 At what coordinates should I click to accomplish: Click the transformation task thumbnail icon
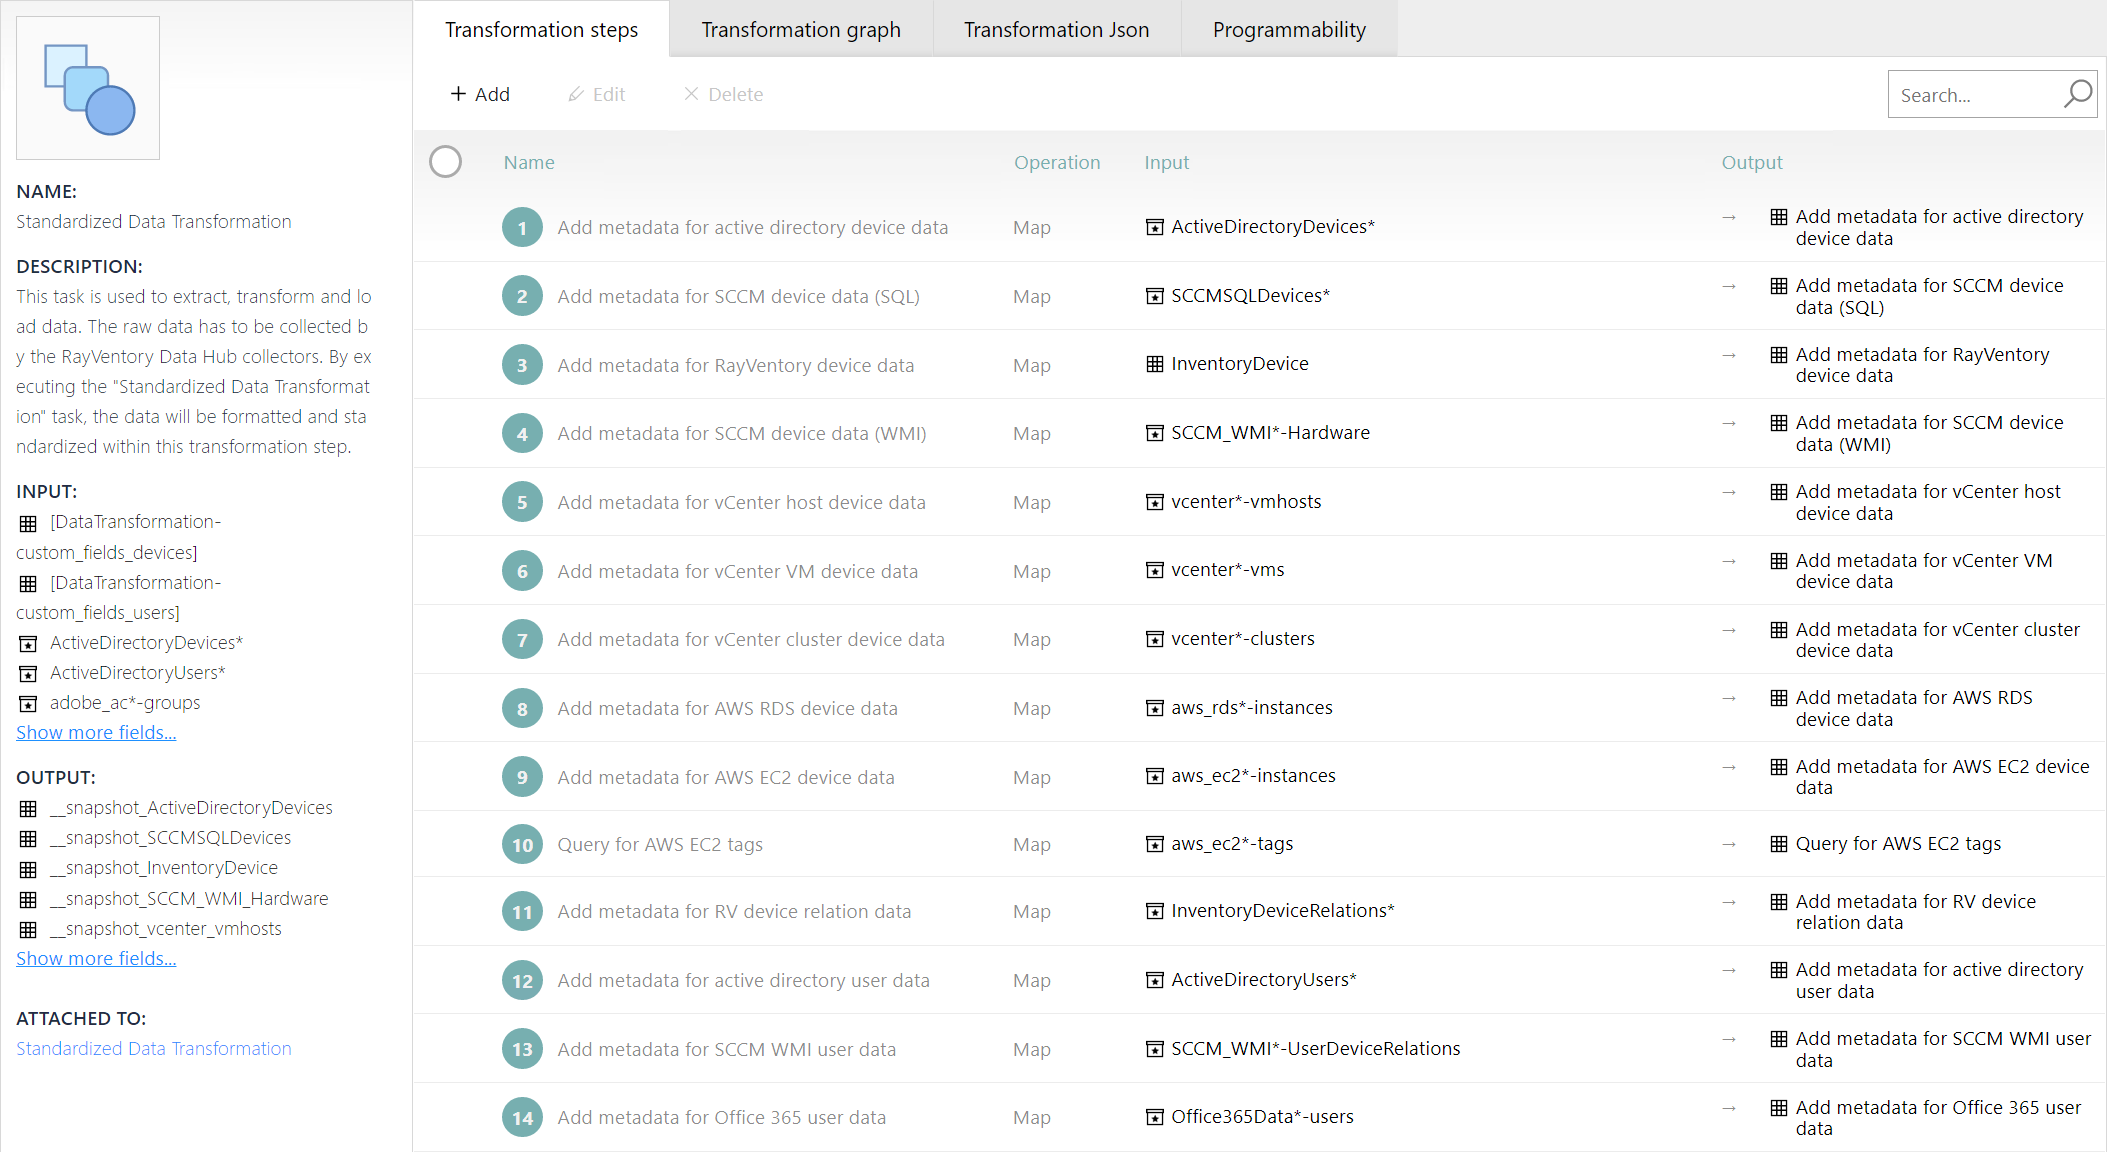(88, 88)
